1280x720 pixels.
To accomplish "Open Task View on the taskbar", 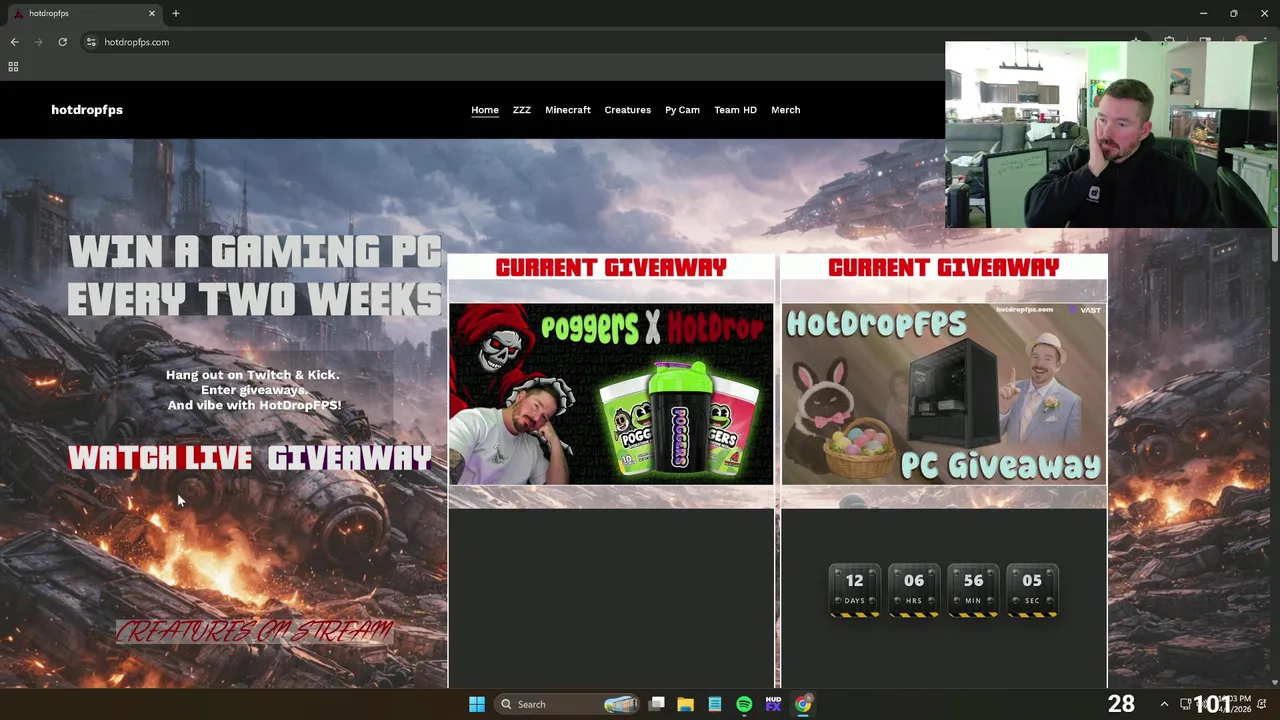I will coord(657,704).
